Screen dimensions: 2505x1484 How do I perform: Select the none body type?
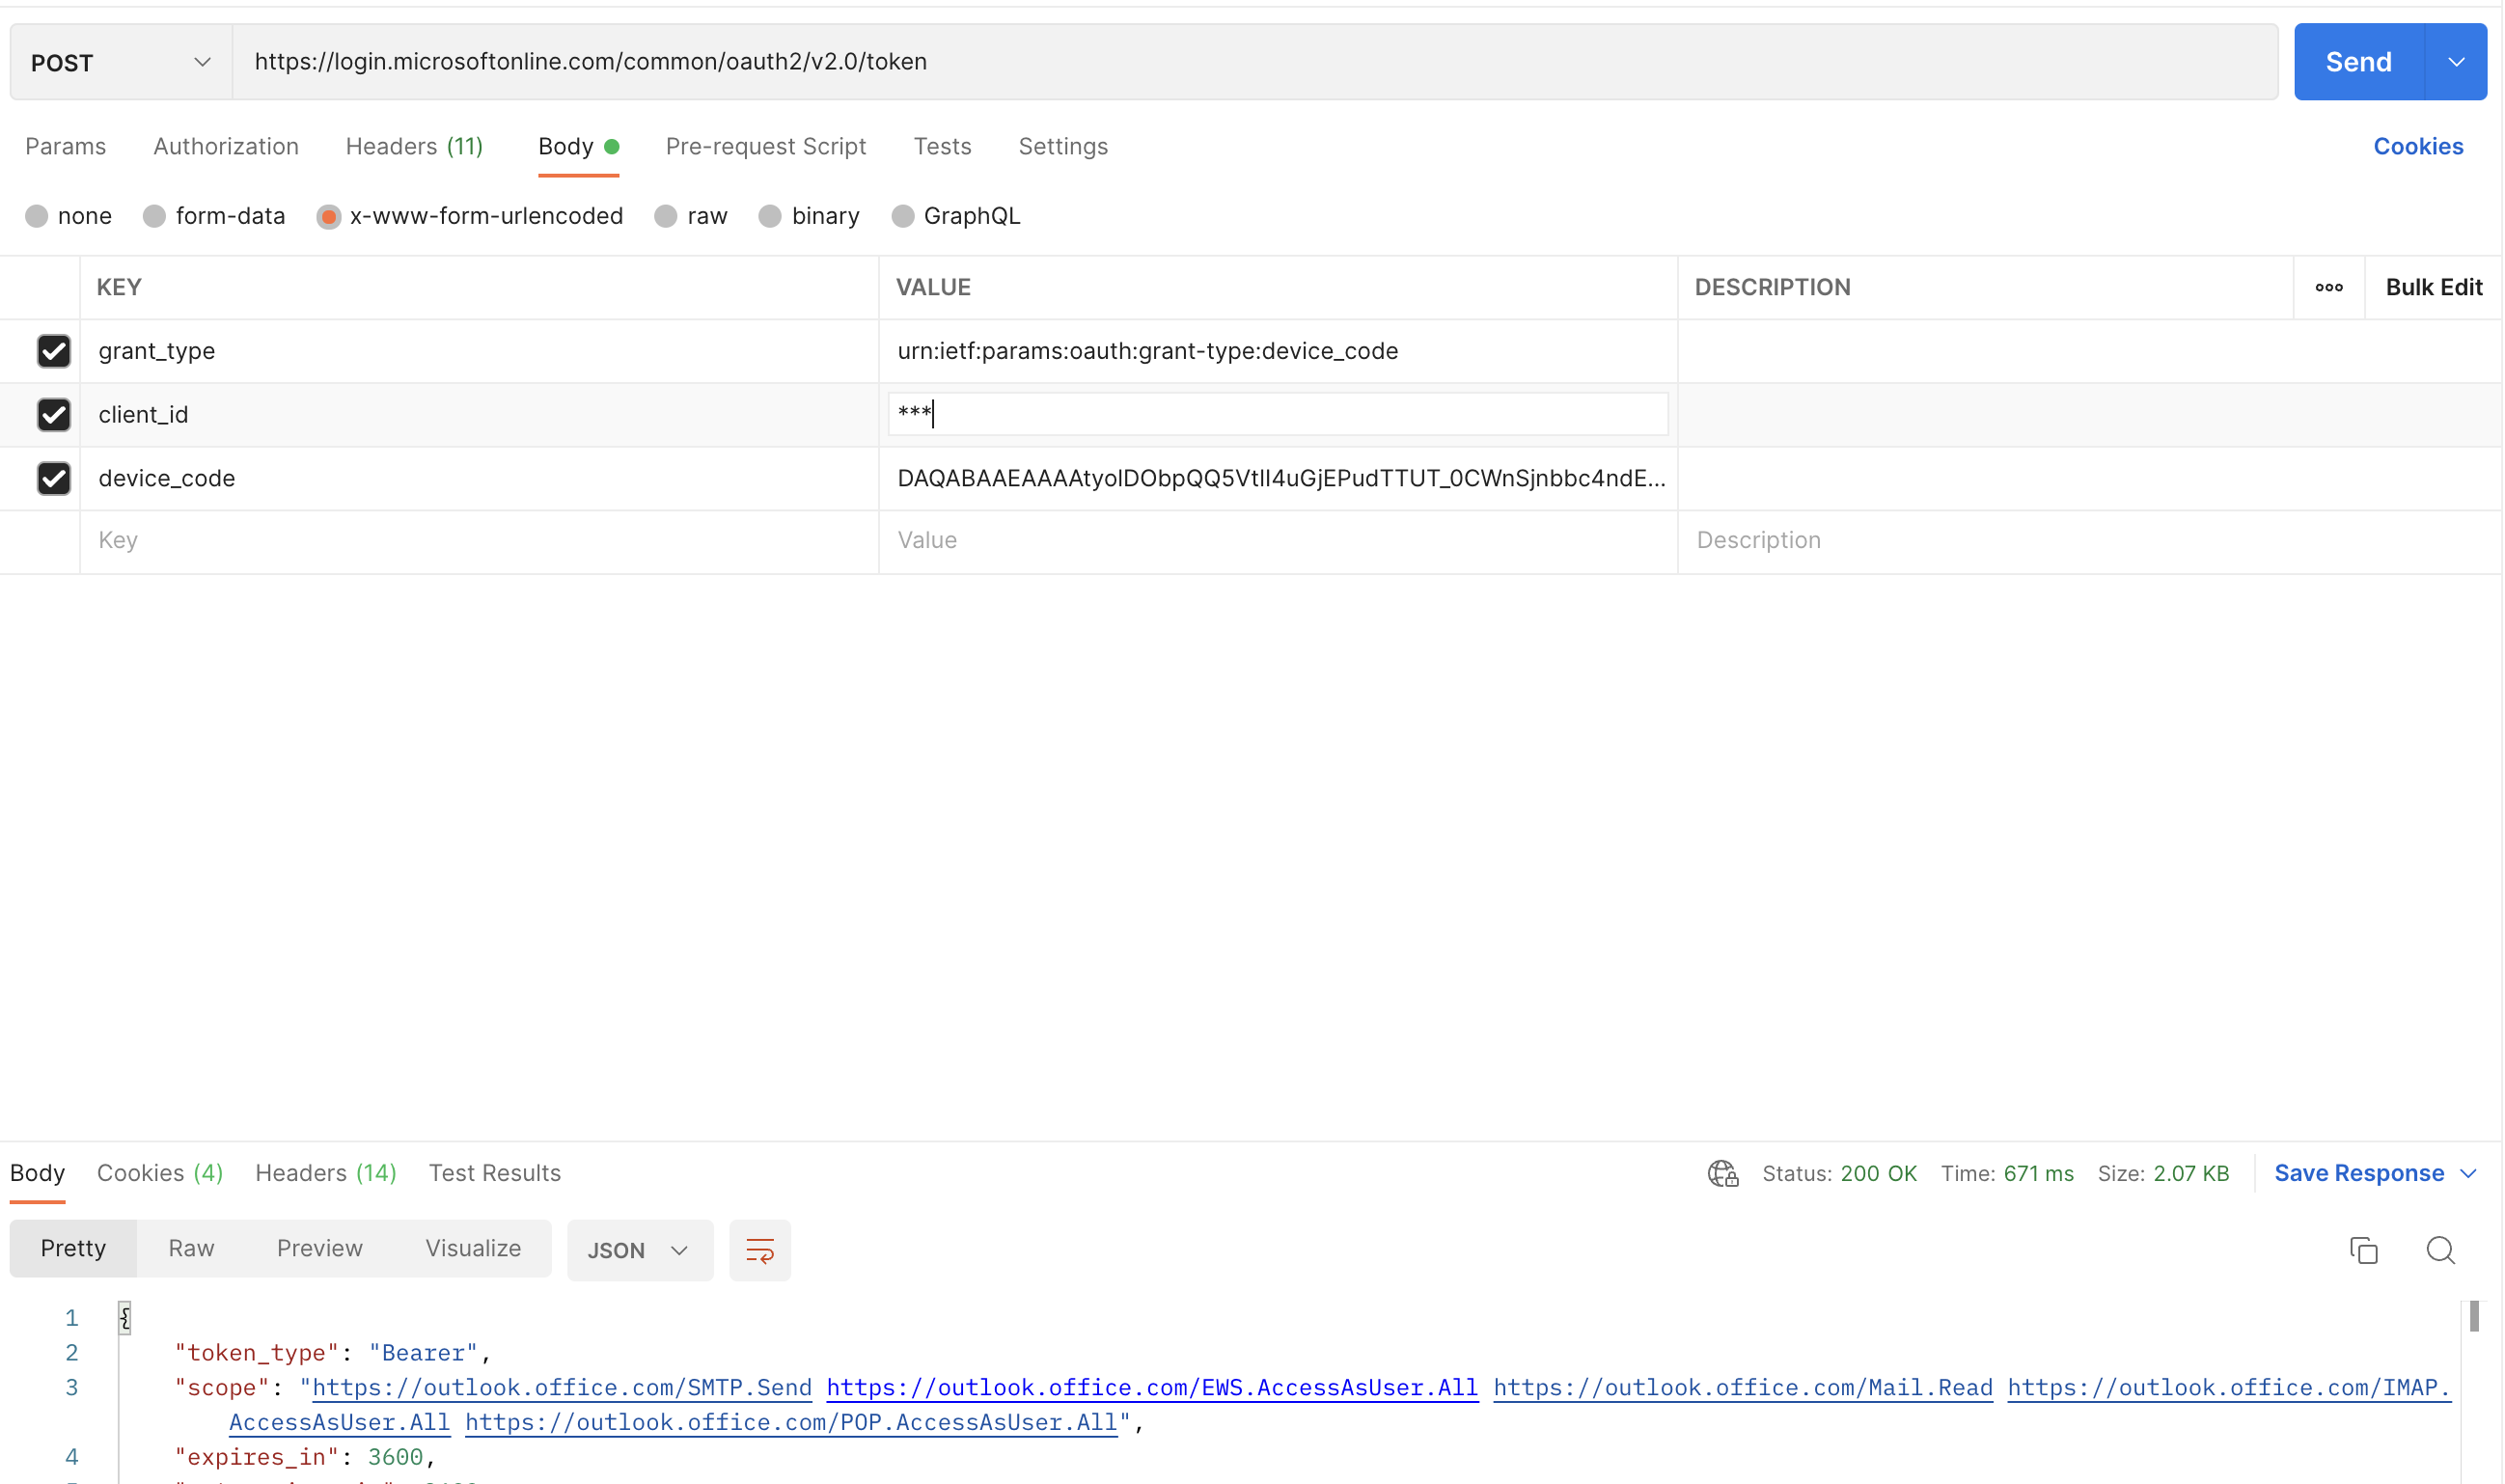[x=37, y=216]
